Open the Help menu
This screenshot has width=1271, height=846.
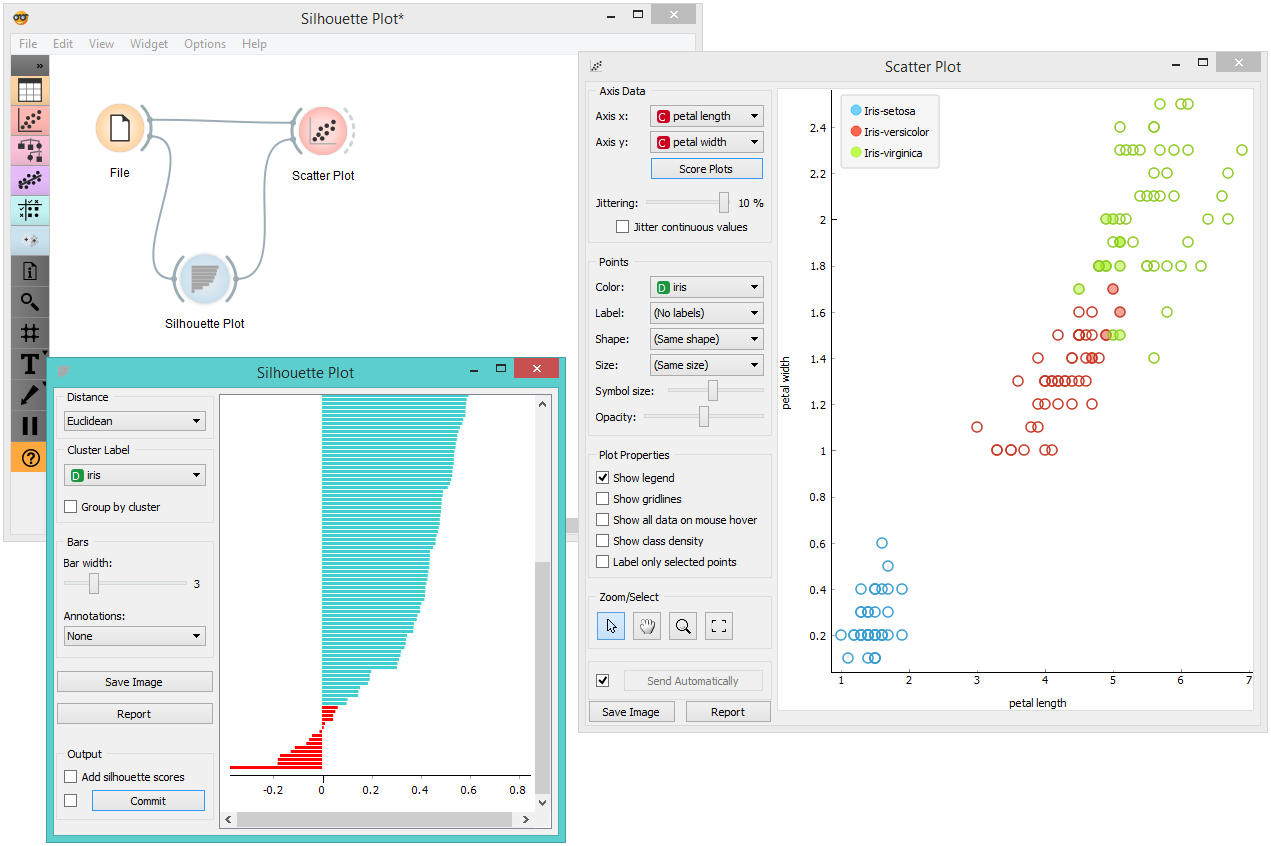coord(254,44)
